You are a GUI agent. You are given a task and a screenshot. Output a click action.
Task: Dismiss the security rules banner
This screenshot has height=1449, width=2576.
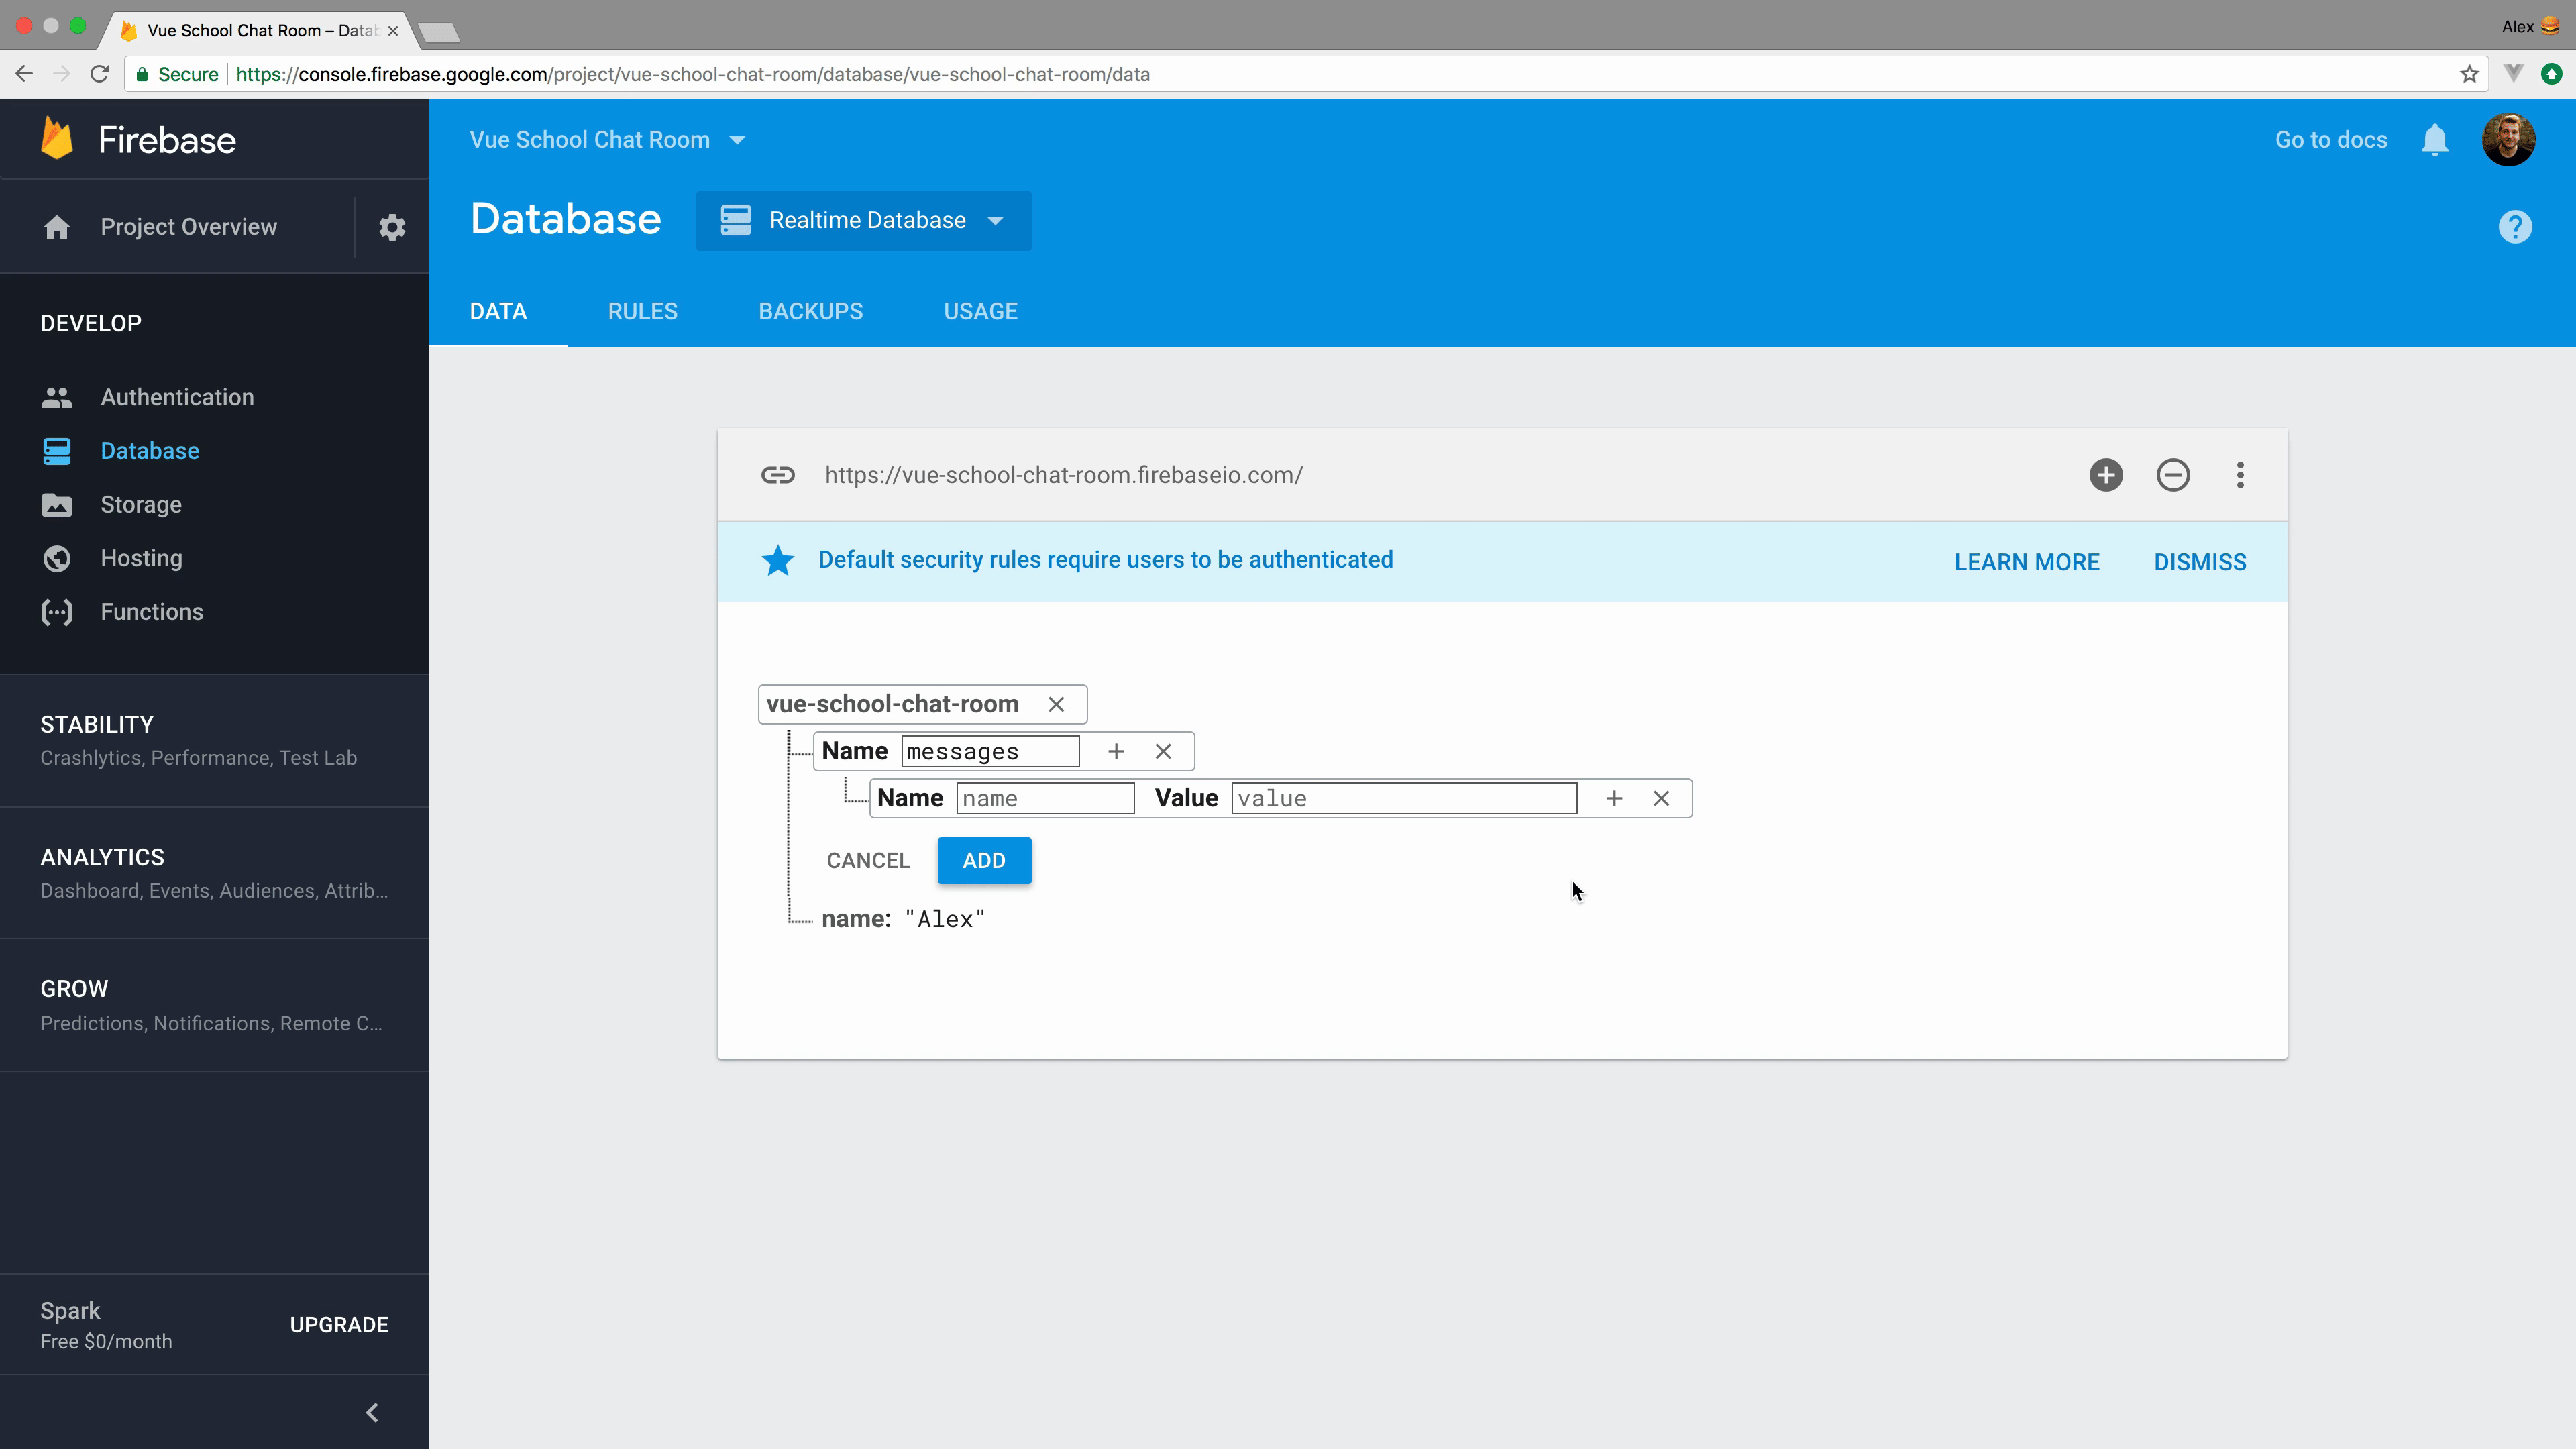pyautogui.click(x=2199, y=562)
